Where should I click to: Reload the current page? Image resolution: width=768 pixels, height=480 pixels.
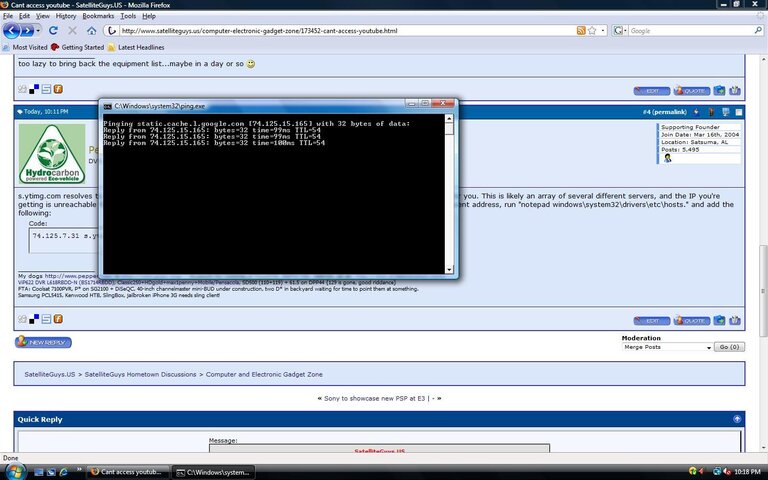53,30
